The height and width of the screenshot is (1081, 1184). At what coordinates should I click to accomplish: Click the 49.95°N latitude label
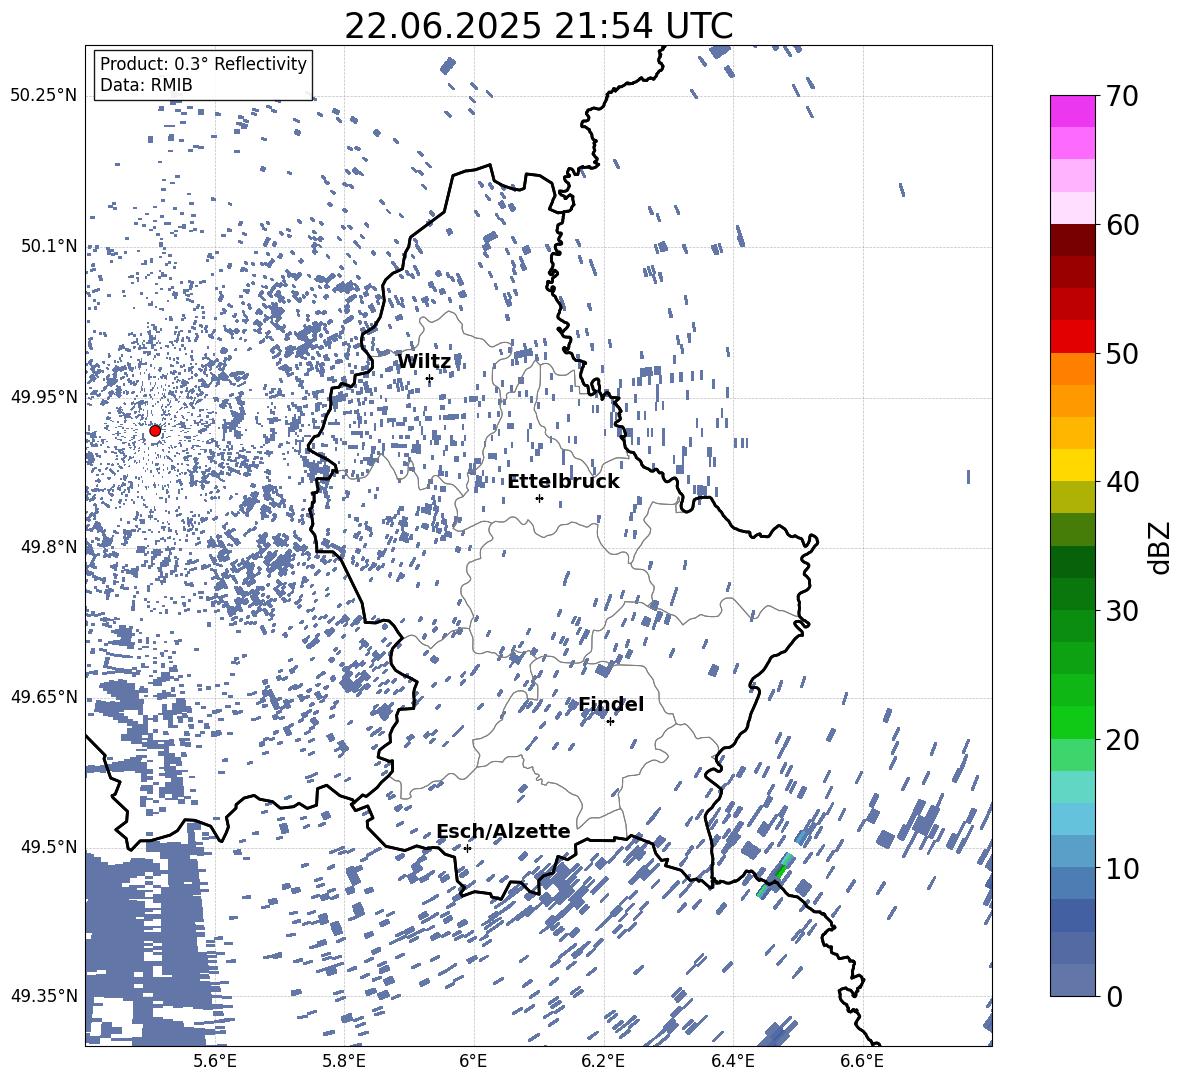pos(44,397)
